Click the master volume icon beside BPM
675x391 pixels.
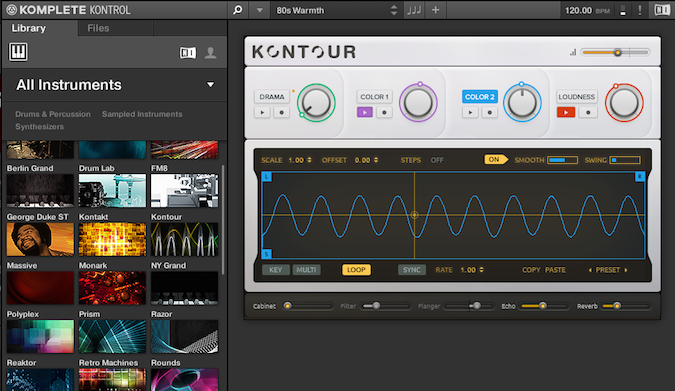pyautogui.click(x=623, y=10)
